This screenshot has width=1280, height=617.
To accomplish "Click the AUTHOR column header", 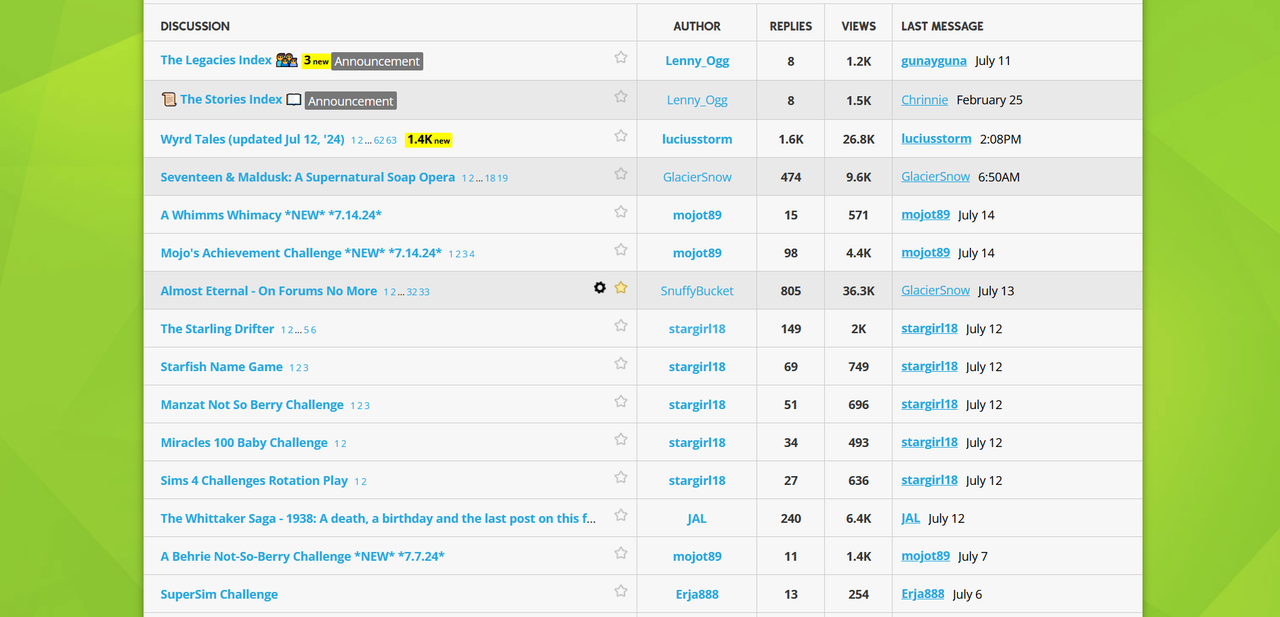I will (x=697, y=26).
